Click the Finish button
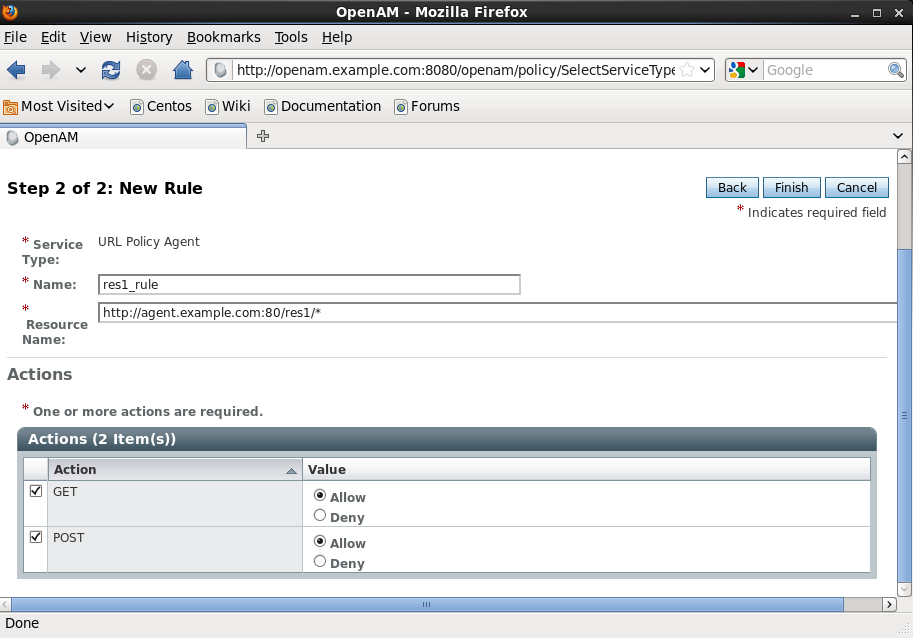 [x=791, y=187]
